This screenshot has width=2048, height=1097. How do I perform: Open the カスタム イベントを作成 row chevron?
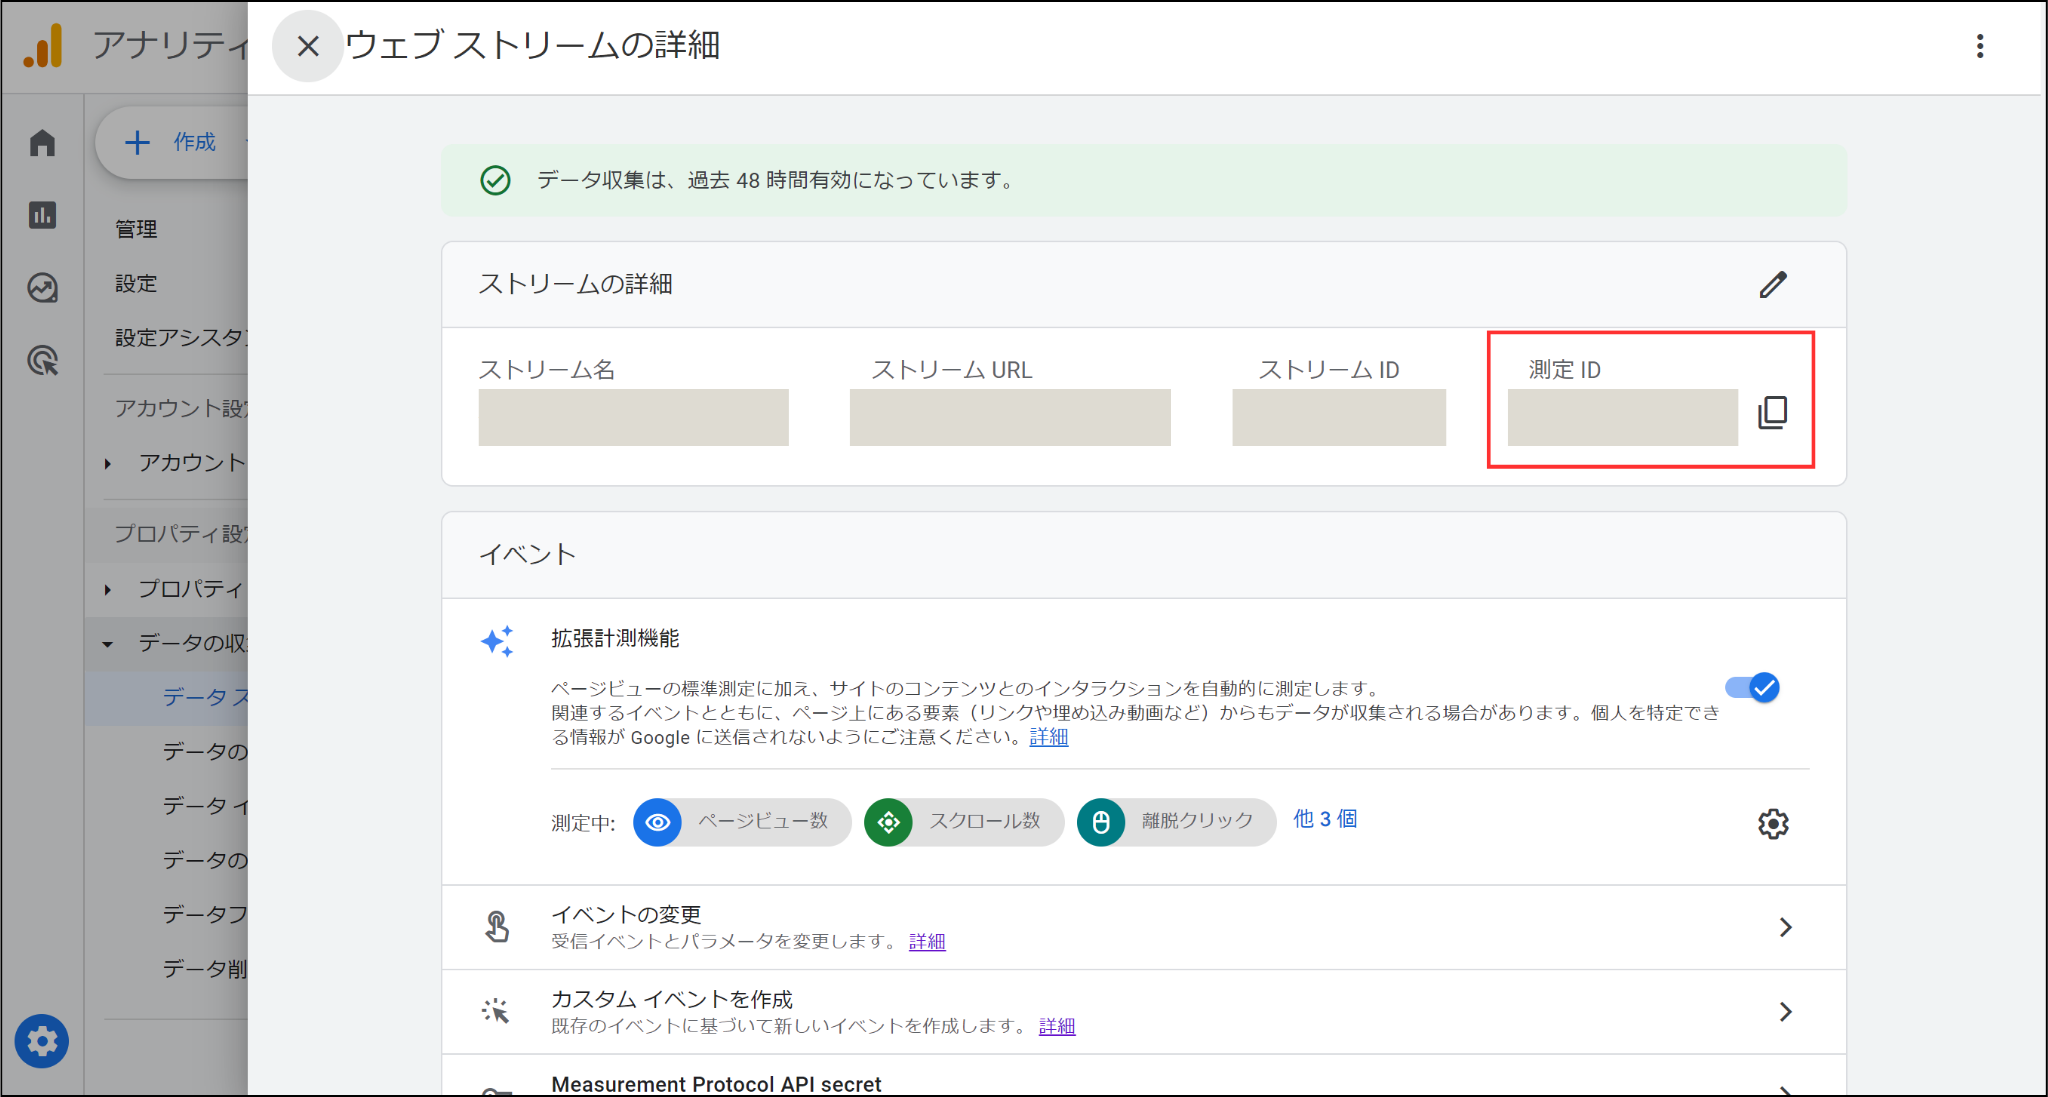(x=1786, y=1012)
